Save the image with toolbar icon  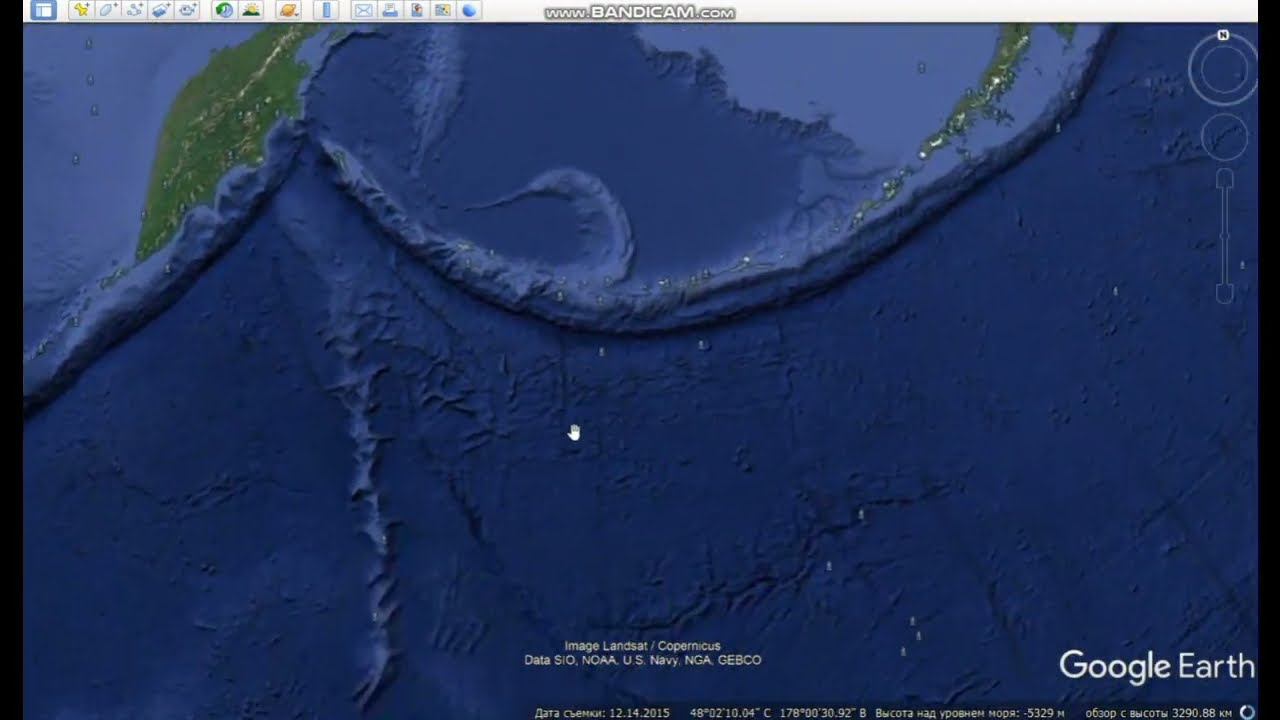416,10
